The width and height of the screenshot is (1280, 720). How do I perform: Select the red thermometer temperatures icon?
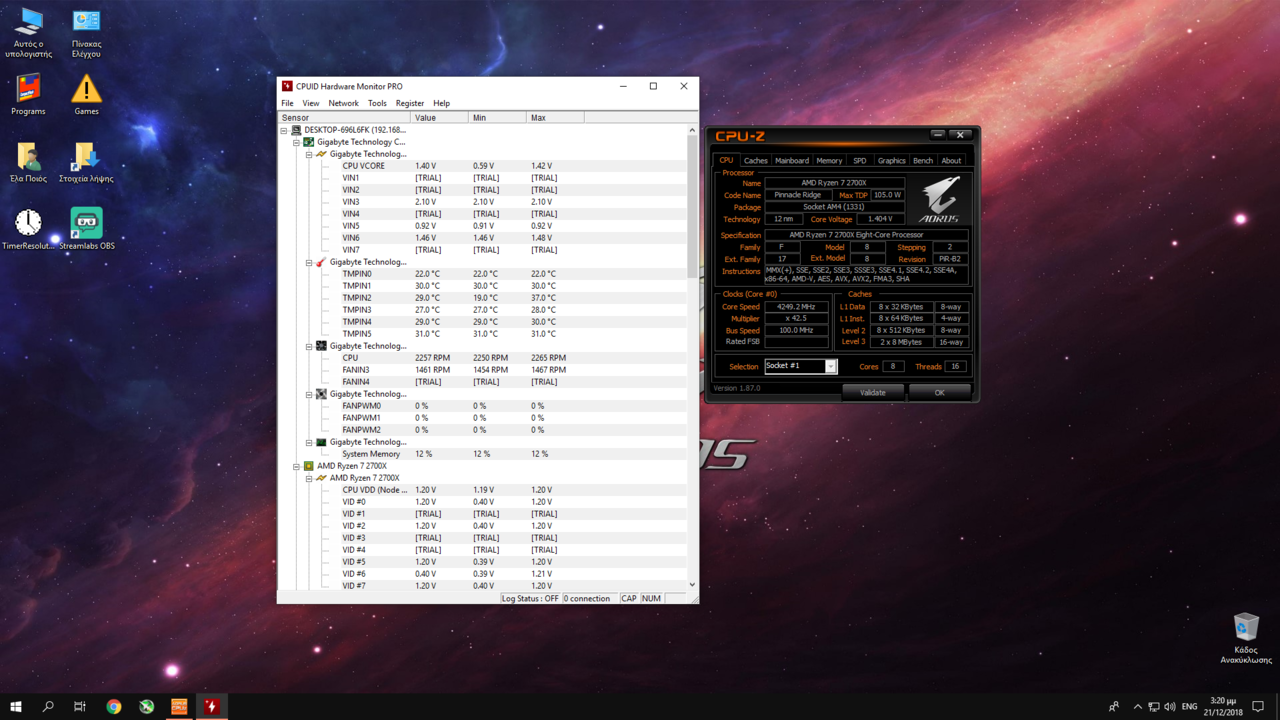tap(321, 262)
